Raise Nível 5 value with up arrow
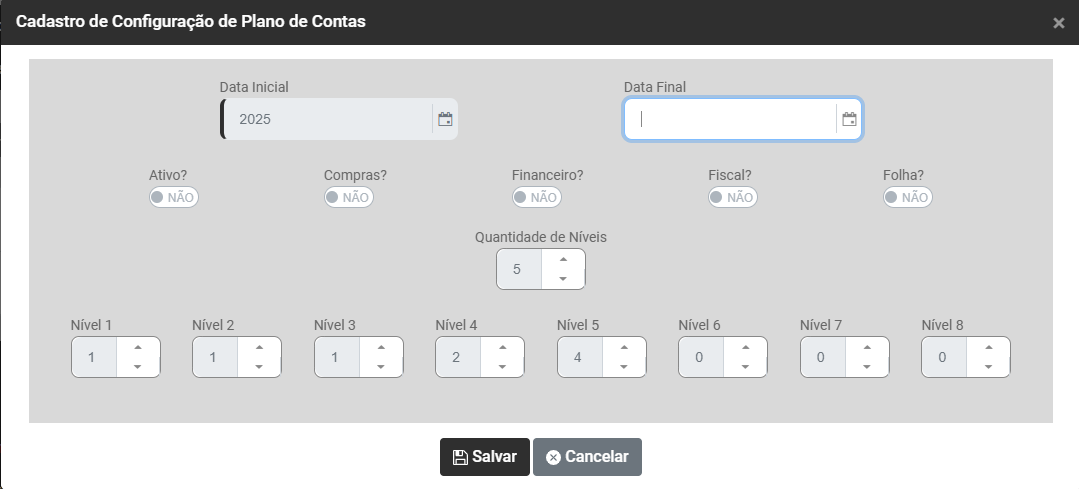 click(624, 347)
